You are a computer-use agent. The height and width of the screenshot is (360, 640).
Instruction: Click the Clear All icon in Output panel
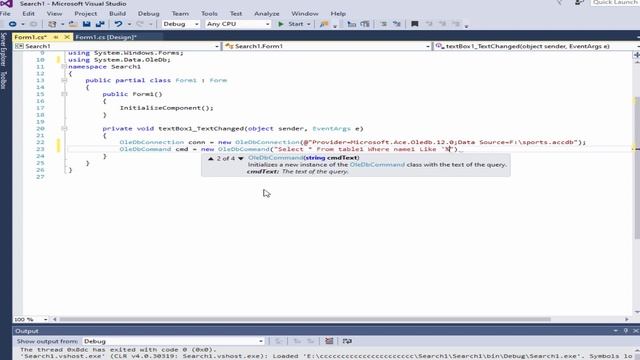point(329,341)
